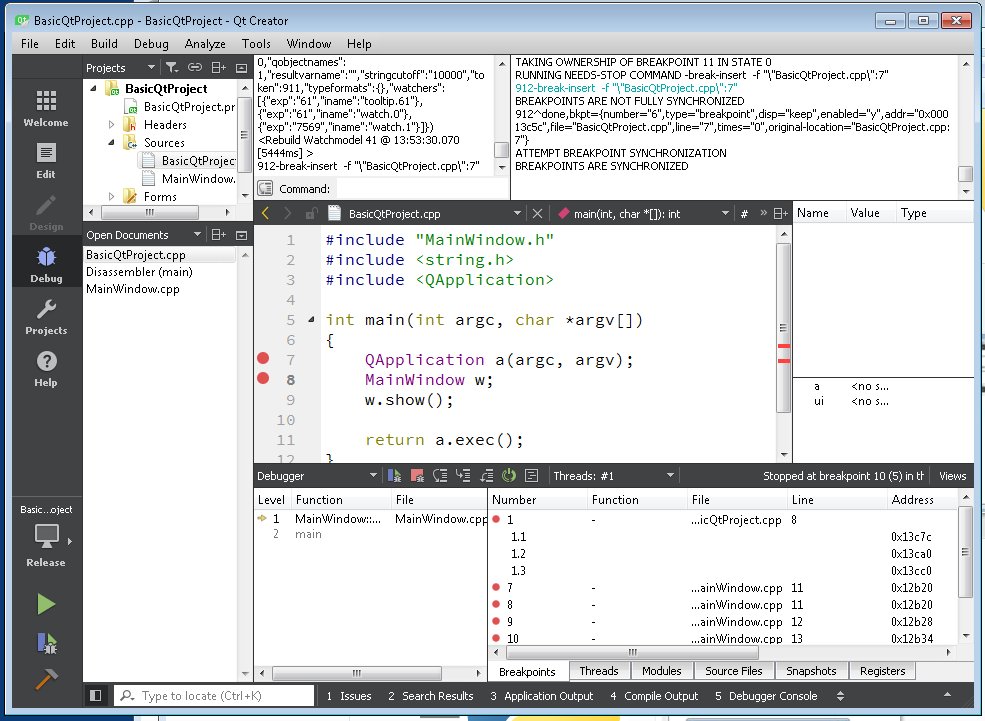Screen dimensions: 985x721
Task: Open the Application Output pane
Action: (541, 695)
